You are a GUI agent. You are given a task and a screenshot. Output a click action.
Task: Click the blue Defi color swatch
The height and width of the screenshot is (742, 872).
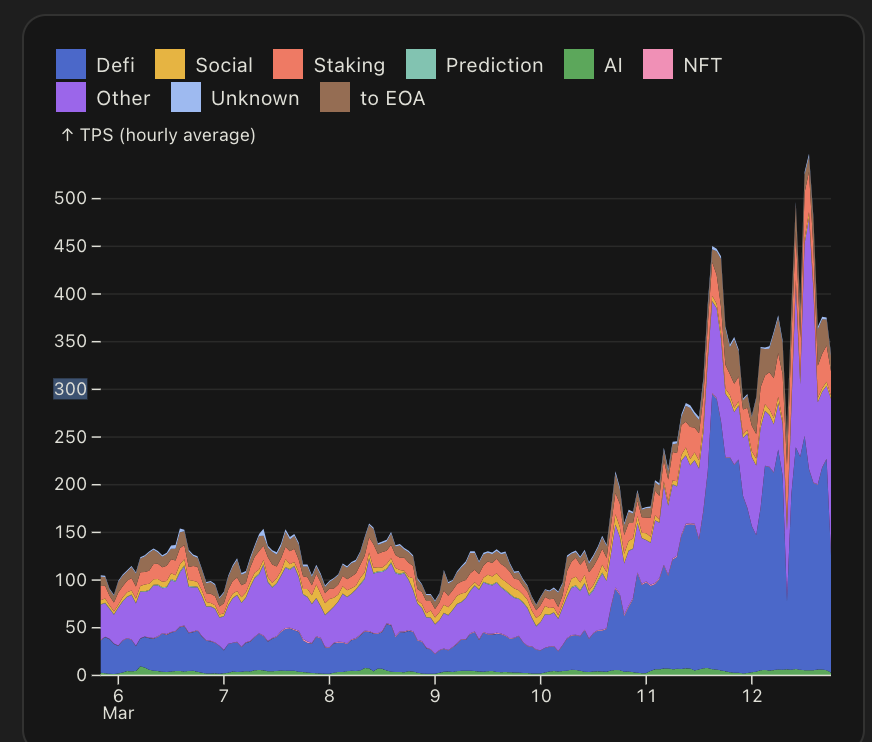pos(69,64)
